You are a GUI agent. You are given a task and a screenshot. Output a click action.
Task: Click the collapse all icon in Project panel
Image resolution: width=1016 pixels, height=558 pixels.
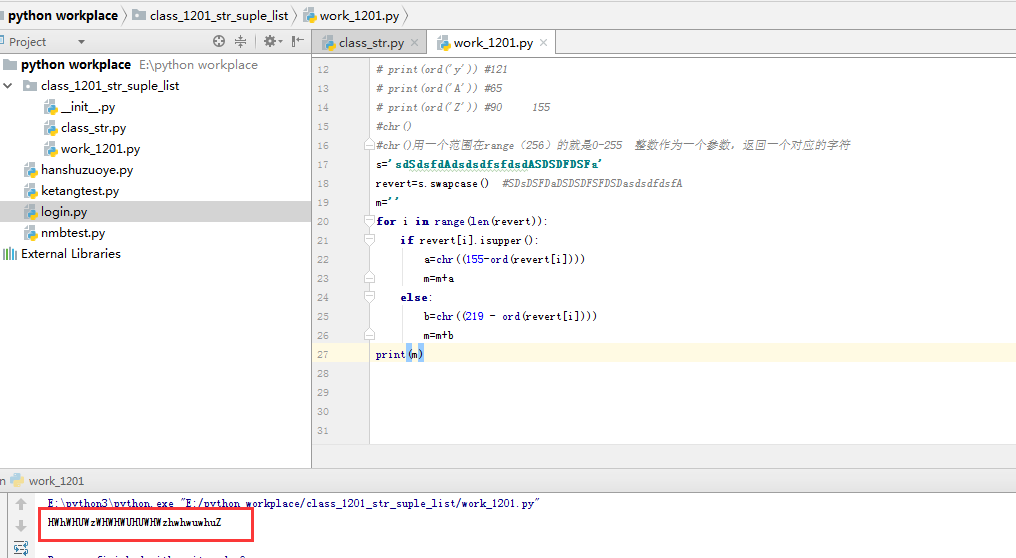tap(240, 42)
